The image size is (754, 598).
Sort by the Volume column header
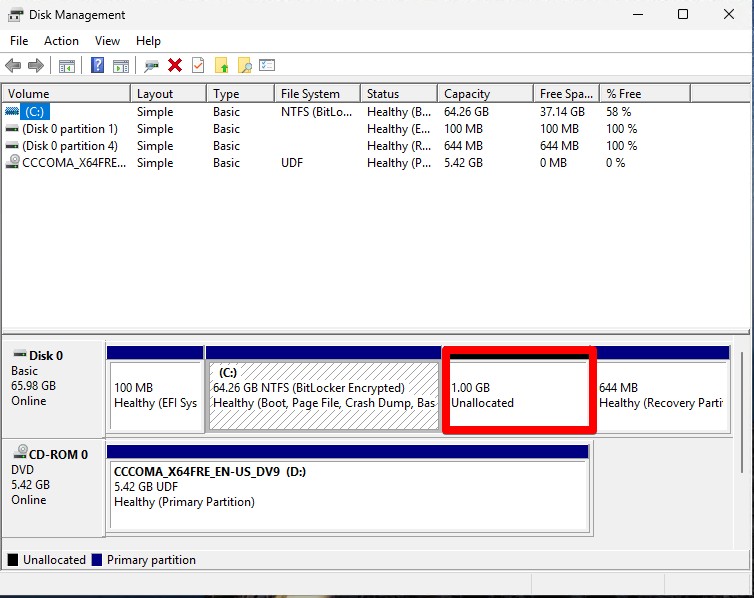pyautogui.click(x=66, y=94)
